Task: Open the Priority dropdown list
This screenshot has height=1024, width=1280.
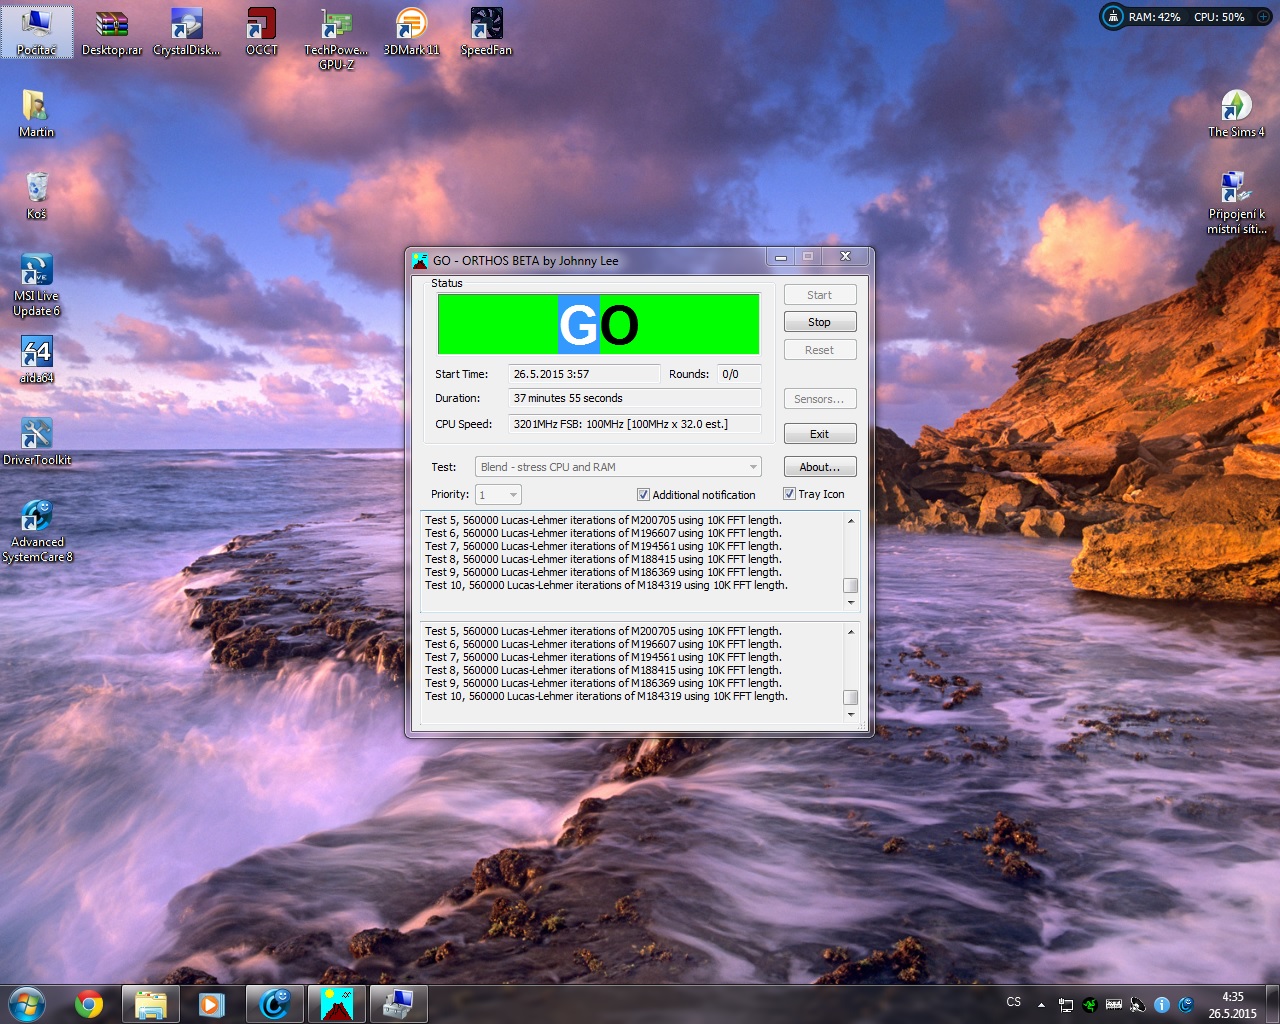Action: tap(513, 495)
